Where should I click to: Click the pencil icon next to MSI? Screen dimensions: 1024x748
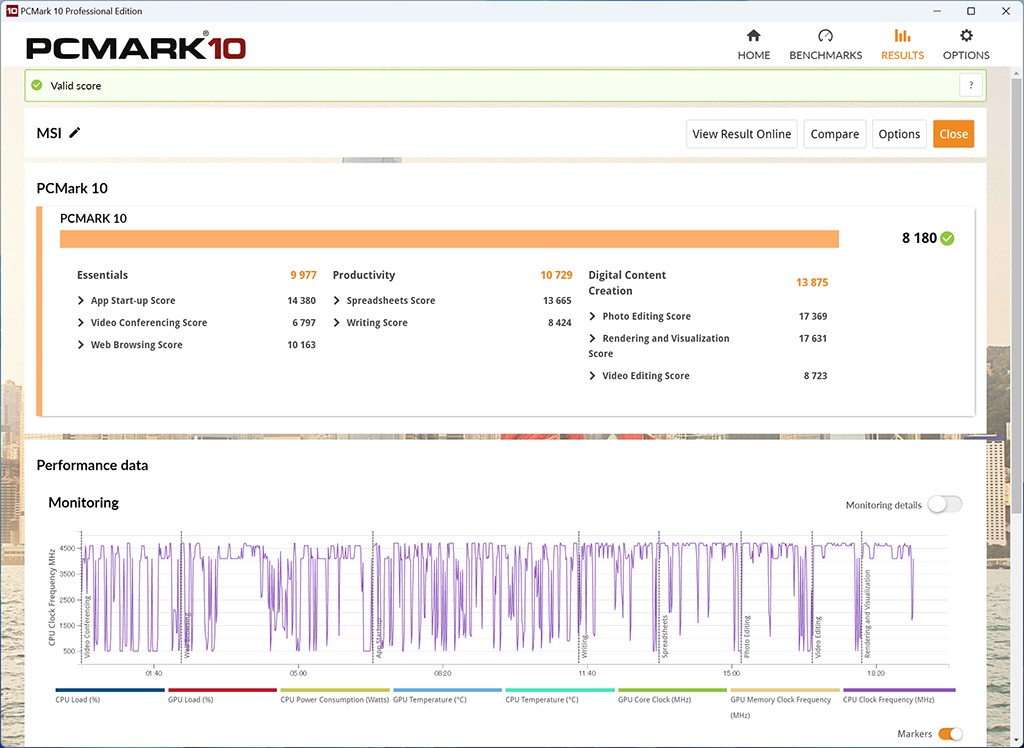(75, 133)
